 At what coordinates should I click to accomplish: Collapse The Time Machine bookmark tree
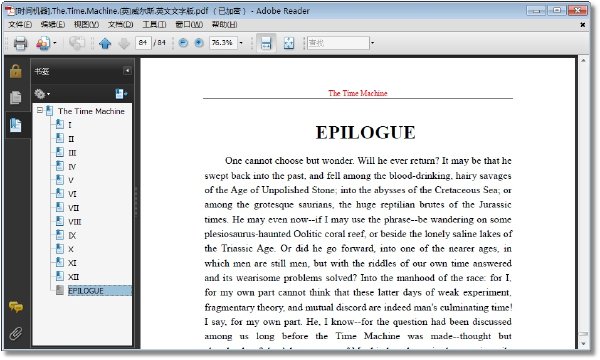click(39, 111)
